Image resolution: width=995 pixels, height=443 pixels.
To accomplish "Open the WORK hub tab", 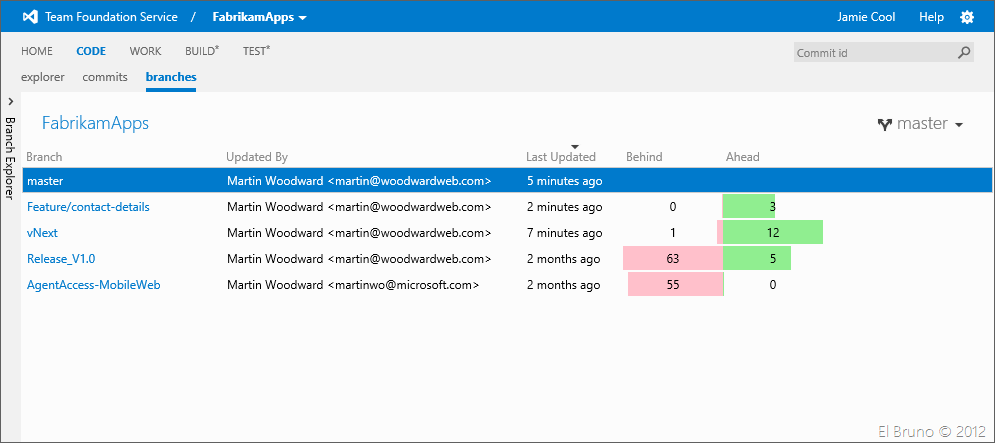I will (x=145, y=51).
